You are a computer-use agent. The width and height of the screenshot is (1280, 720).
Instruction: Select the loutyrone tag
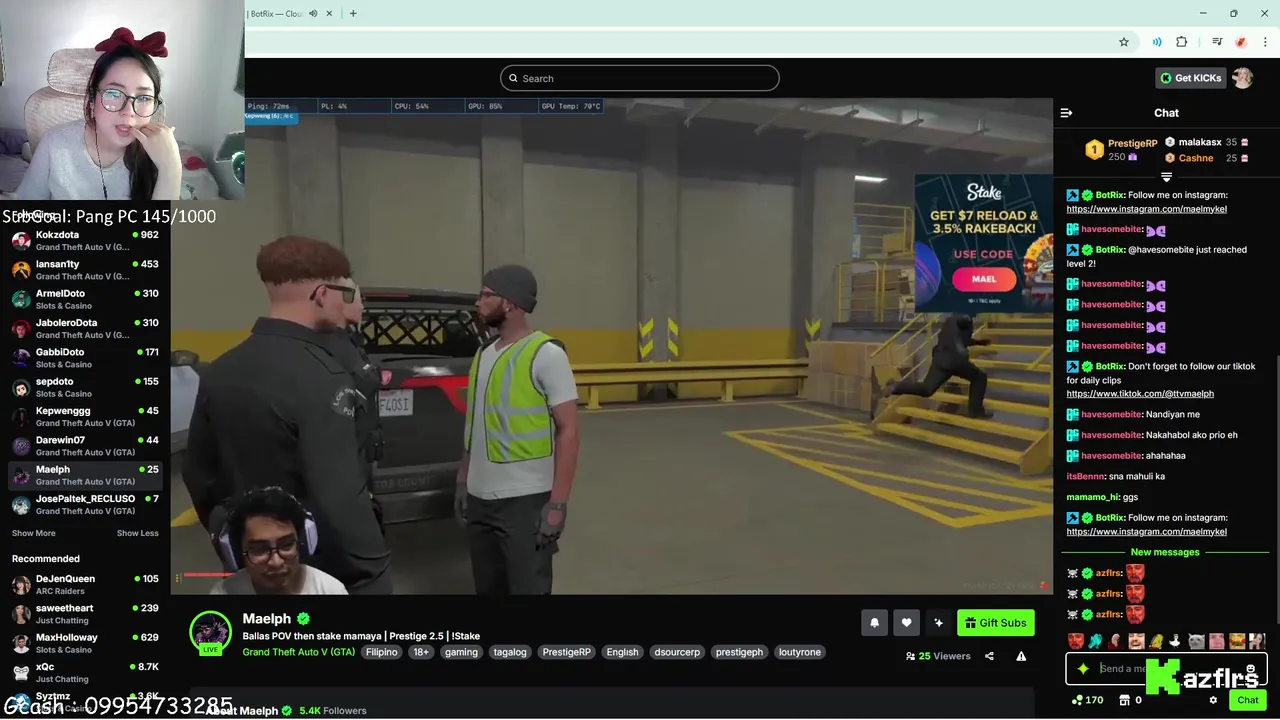pos(800,652)
